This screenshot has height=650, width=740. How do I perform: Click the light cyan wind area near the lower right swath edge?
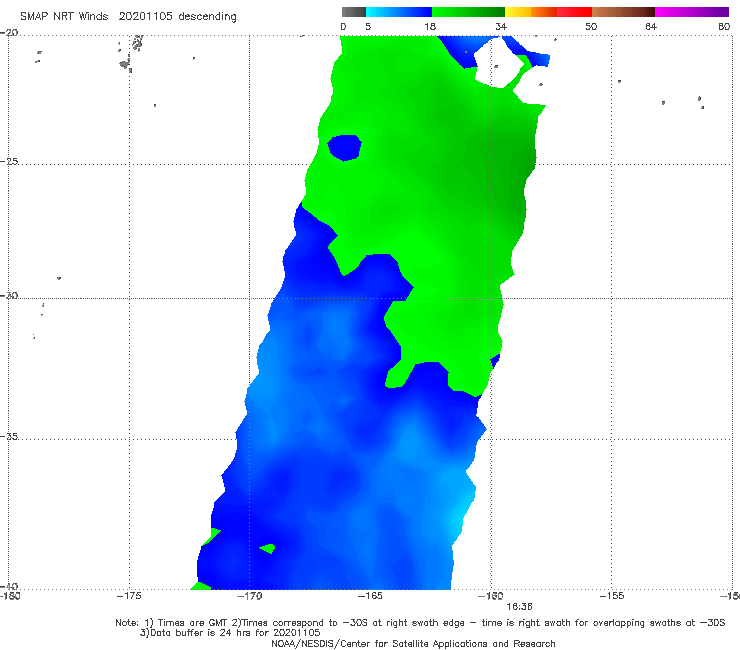[x=460, y=517]
